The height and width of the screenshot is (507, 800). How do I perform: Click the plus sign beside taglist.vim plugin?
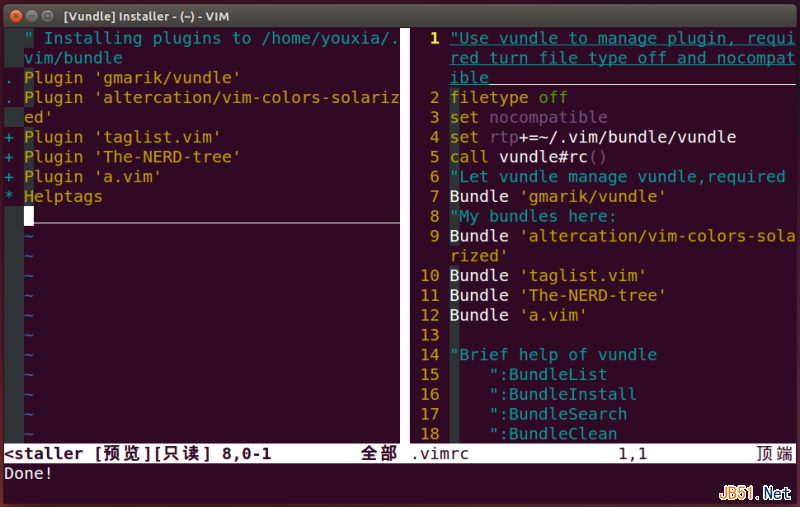coord(9,138)
